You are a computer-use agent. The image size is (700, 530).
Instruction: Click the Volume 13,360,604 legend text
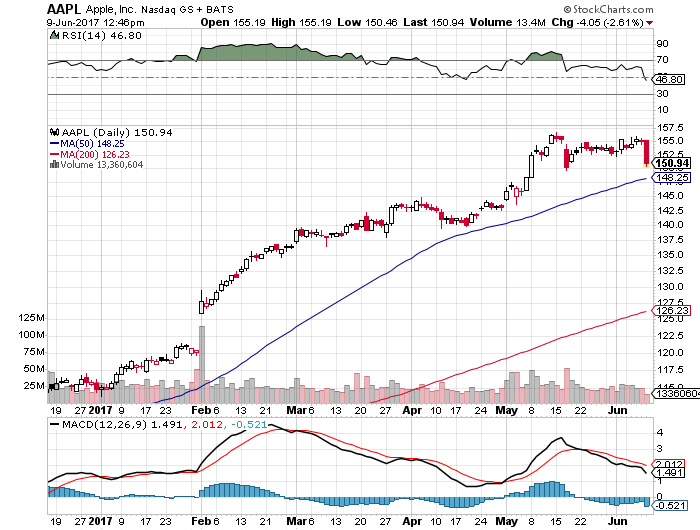tap(102, 165)
